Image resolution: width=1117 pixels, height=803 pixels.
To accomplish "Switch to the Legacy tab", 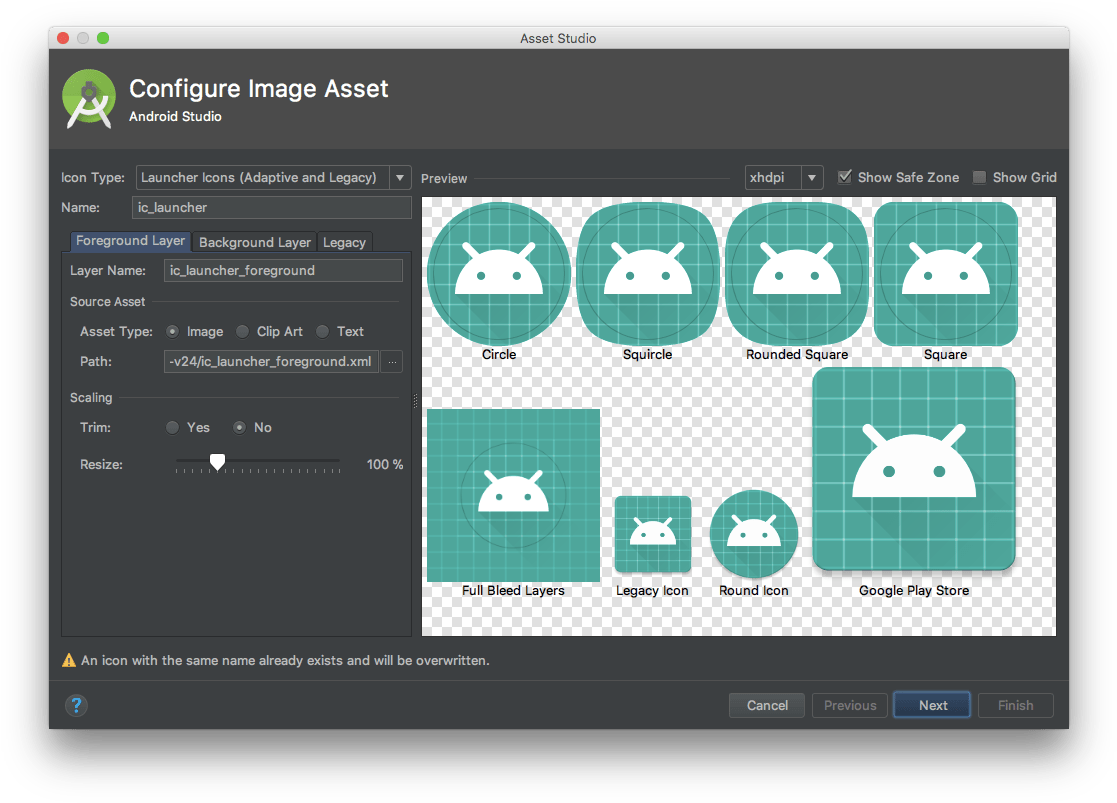I will (x=344, y=242).
